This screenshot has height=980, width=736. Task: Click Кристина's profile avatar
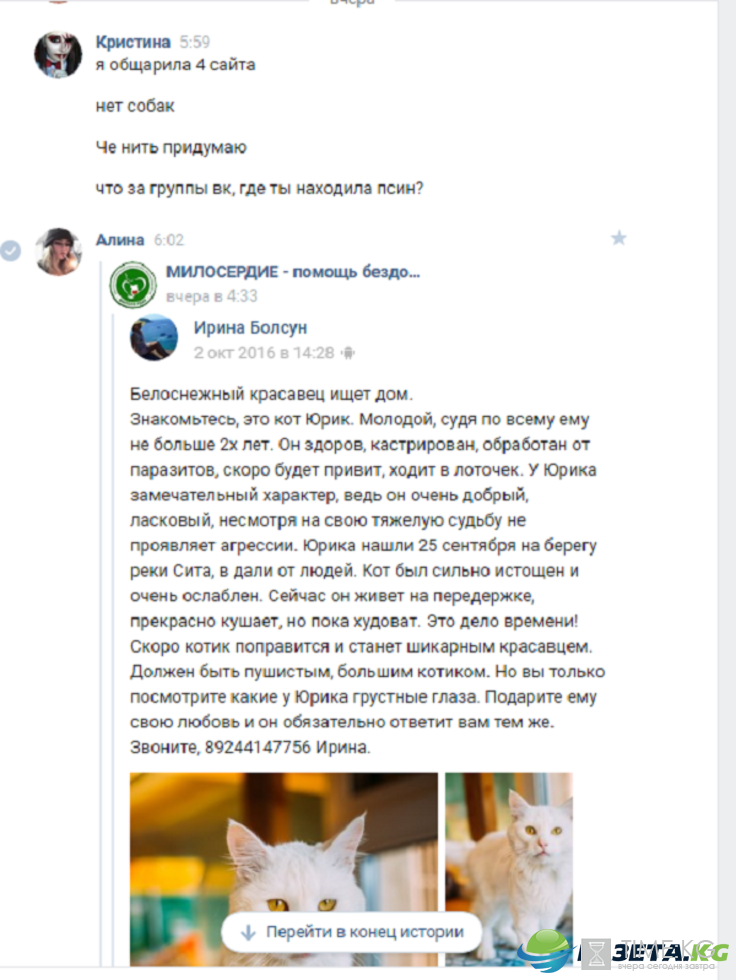(57, 54)
